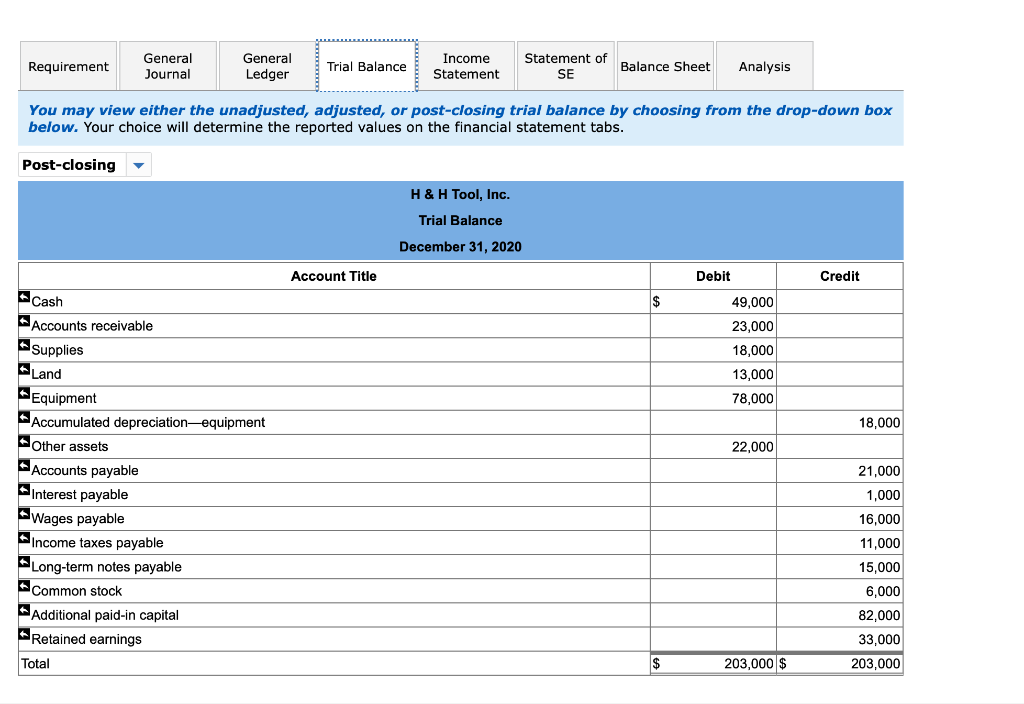Switch to the General Journal tab
Viewport: 1024px width, 704px height.
(167, 65)
